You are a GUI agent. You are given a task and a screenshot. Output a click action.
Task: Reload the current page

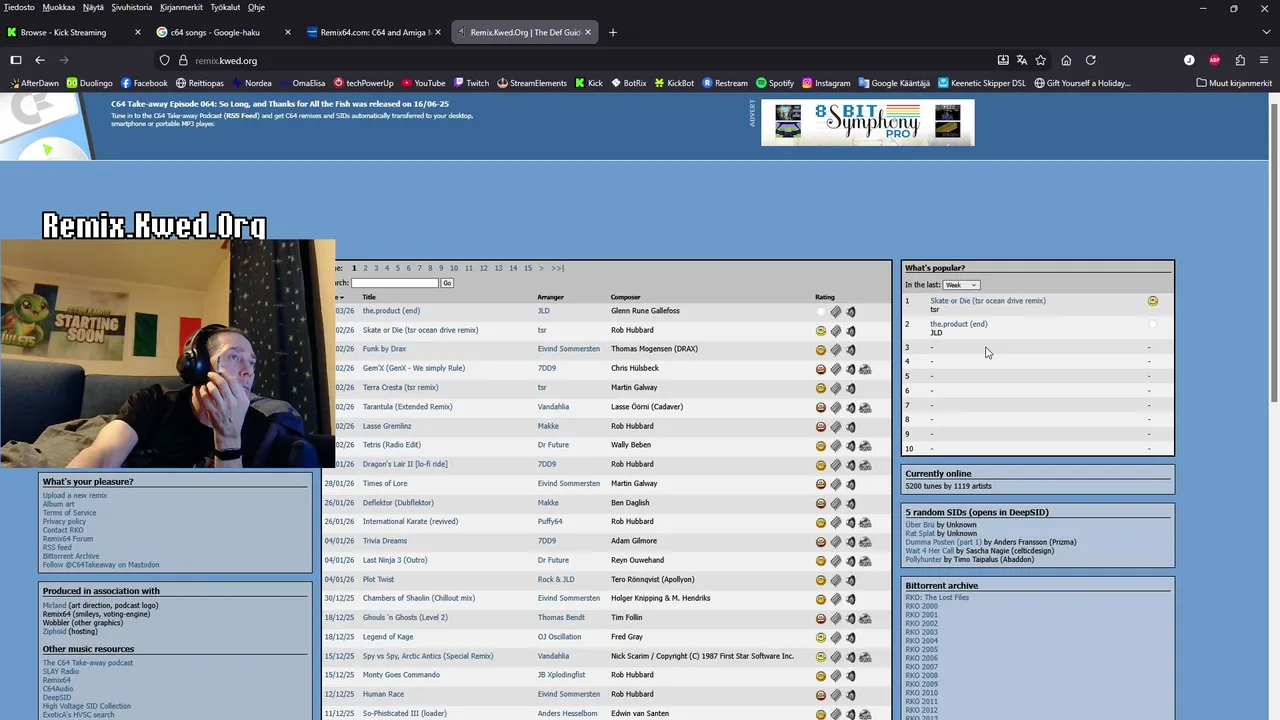[x=1091, y=60]
